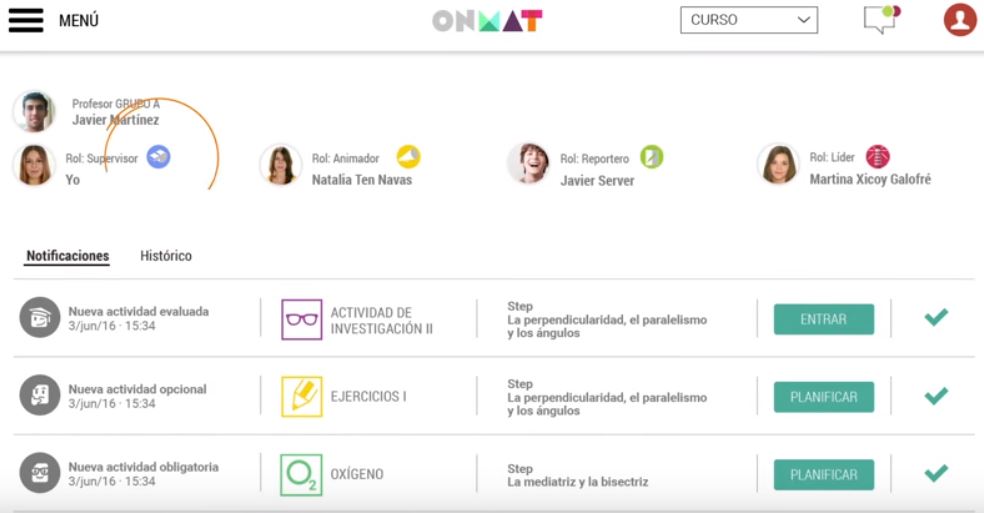This screenshot has width=984, height=513.
Task: Expand the CURSO dropdown
Action: [x=749, y=20]
